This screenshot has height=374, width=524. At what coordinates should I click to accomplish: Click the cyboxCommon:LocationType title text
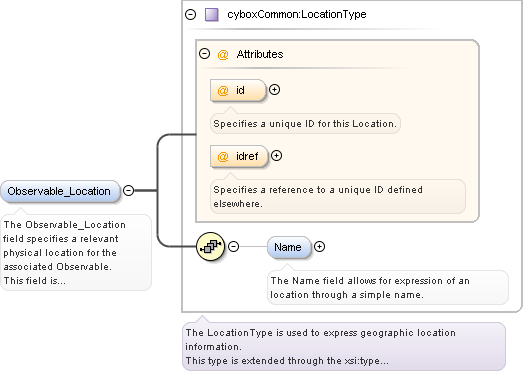(297, 14)
